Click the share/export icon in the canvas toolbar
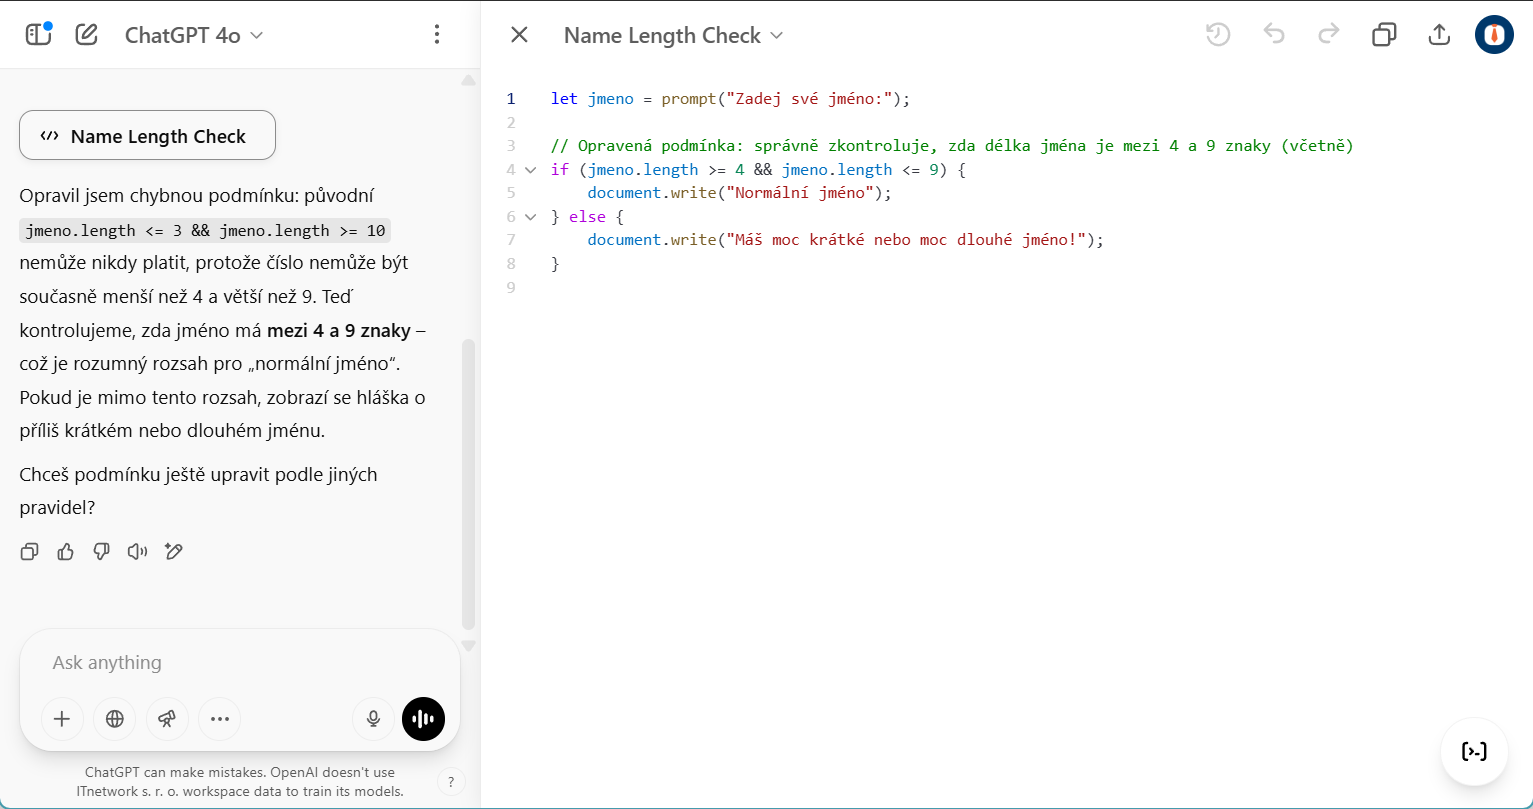 point(1438,35)
